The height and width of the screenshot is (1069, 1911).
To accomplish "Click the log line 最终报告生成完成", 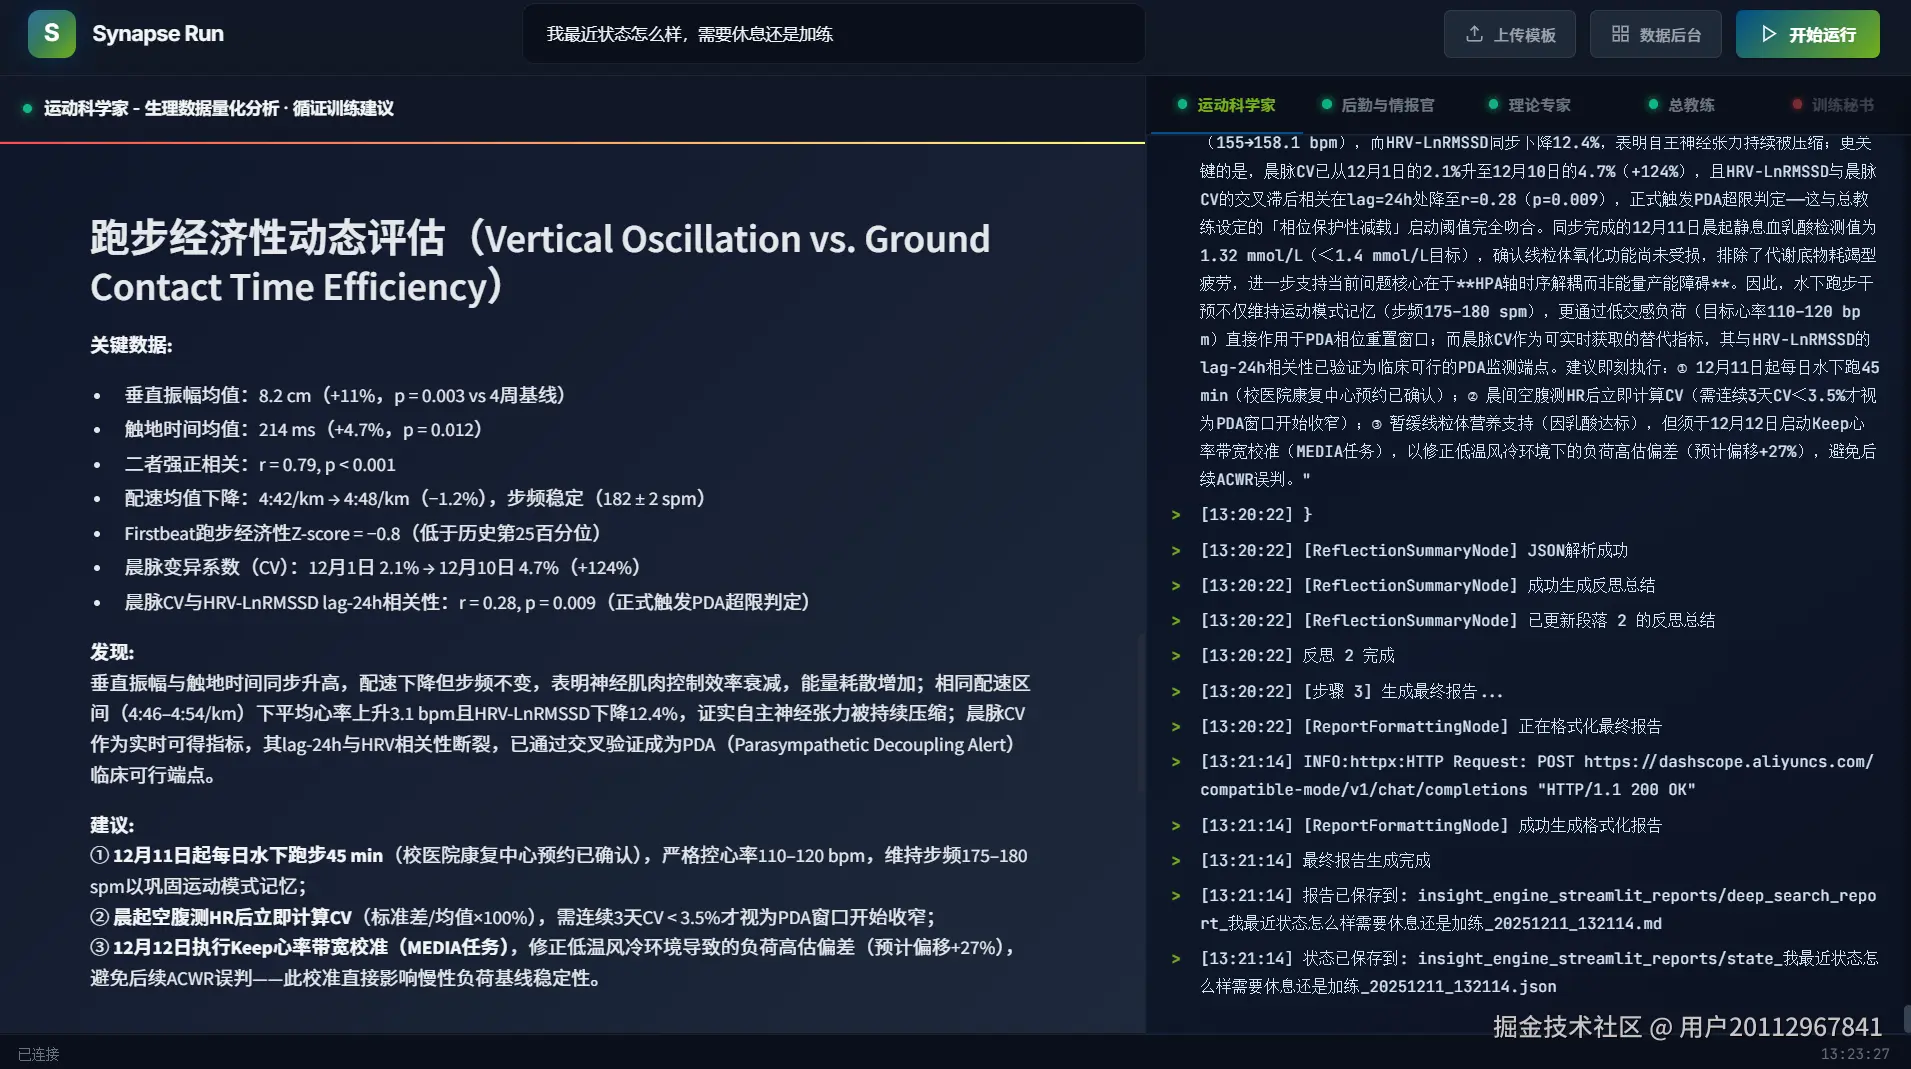I will (1315, 860).
